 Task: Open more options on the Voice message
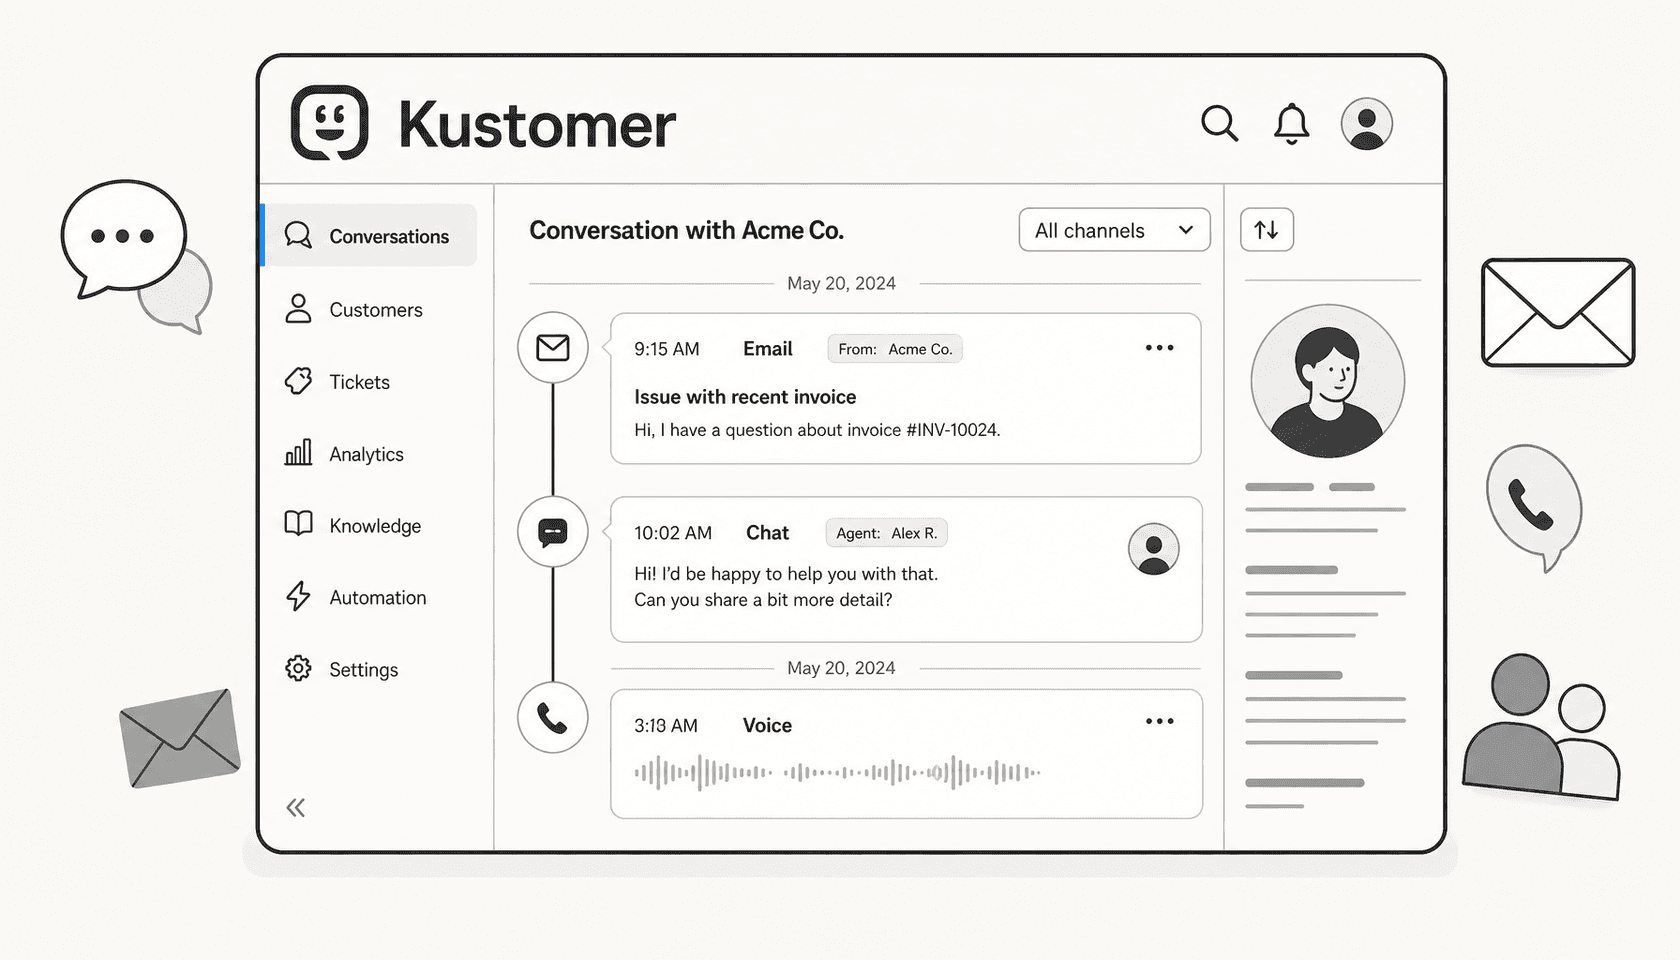[1159, 721]
